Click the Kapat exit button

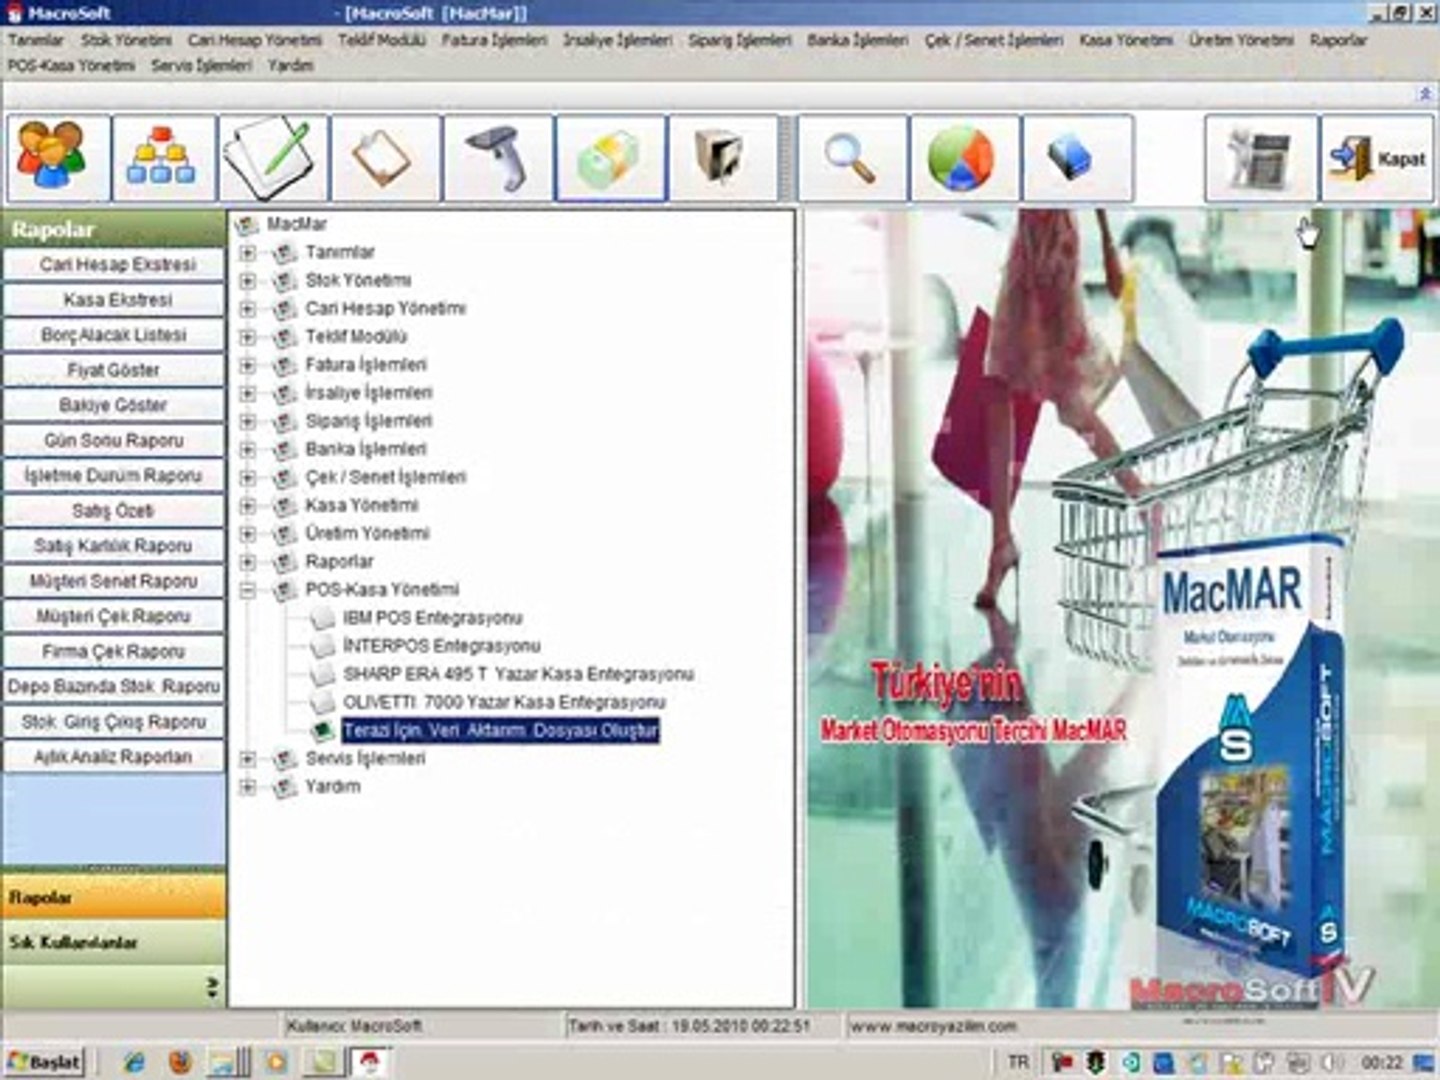tap(1378, 158)
